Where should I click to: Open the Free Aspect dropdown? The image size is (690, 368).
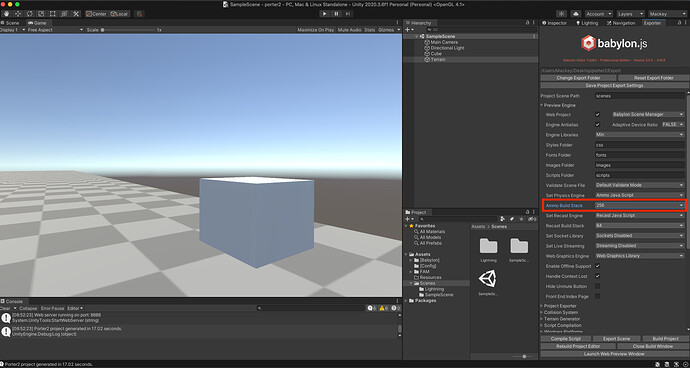coord(55,30)
